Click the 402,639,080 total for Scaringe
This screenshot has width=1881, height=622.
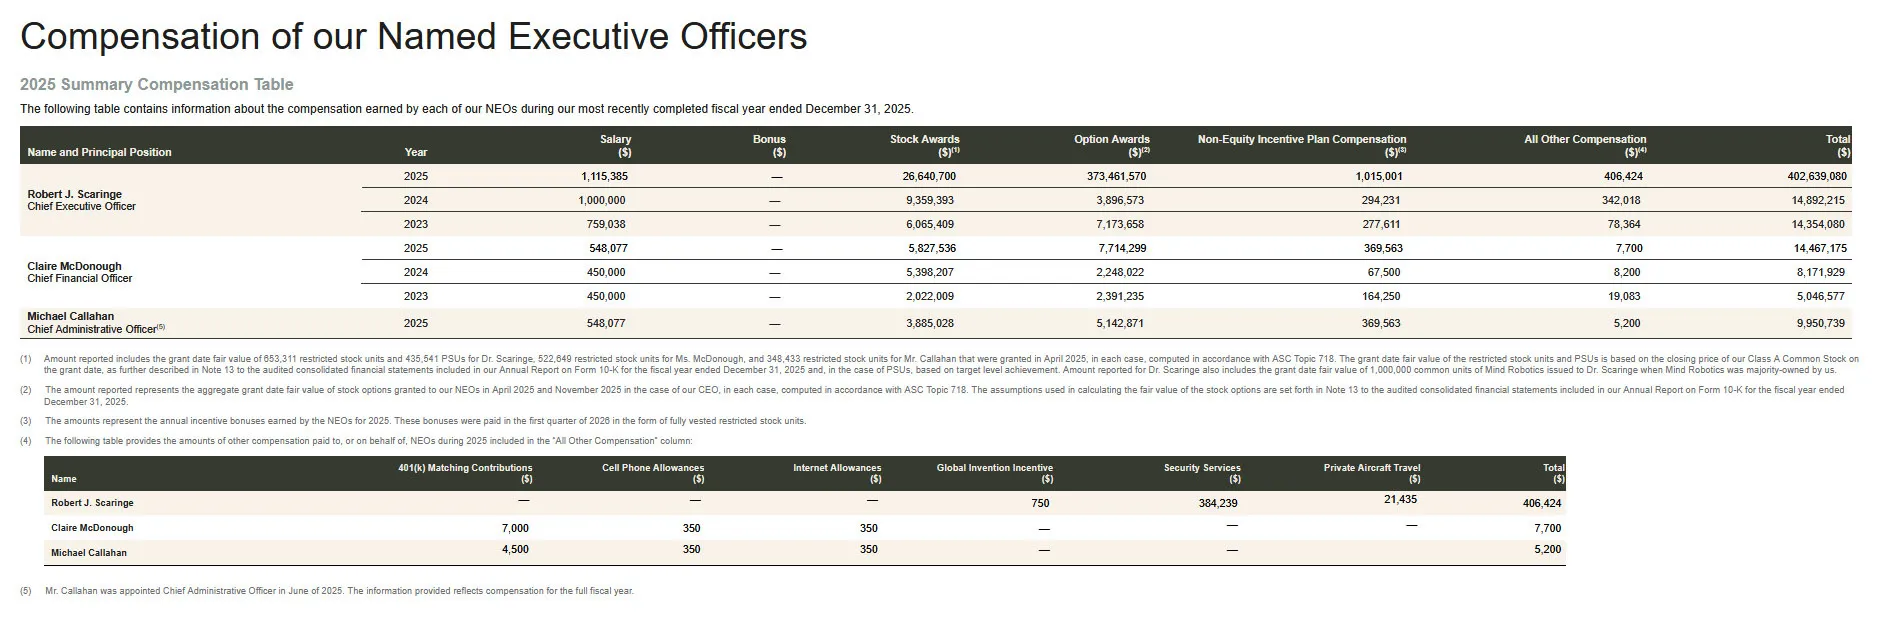(1816, 176)
